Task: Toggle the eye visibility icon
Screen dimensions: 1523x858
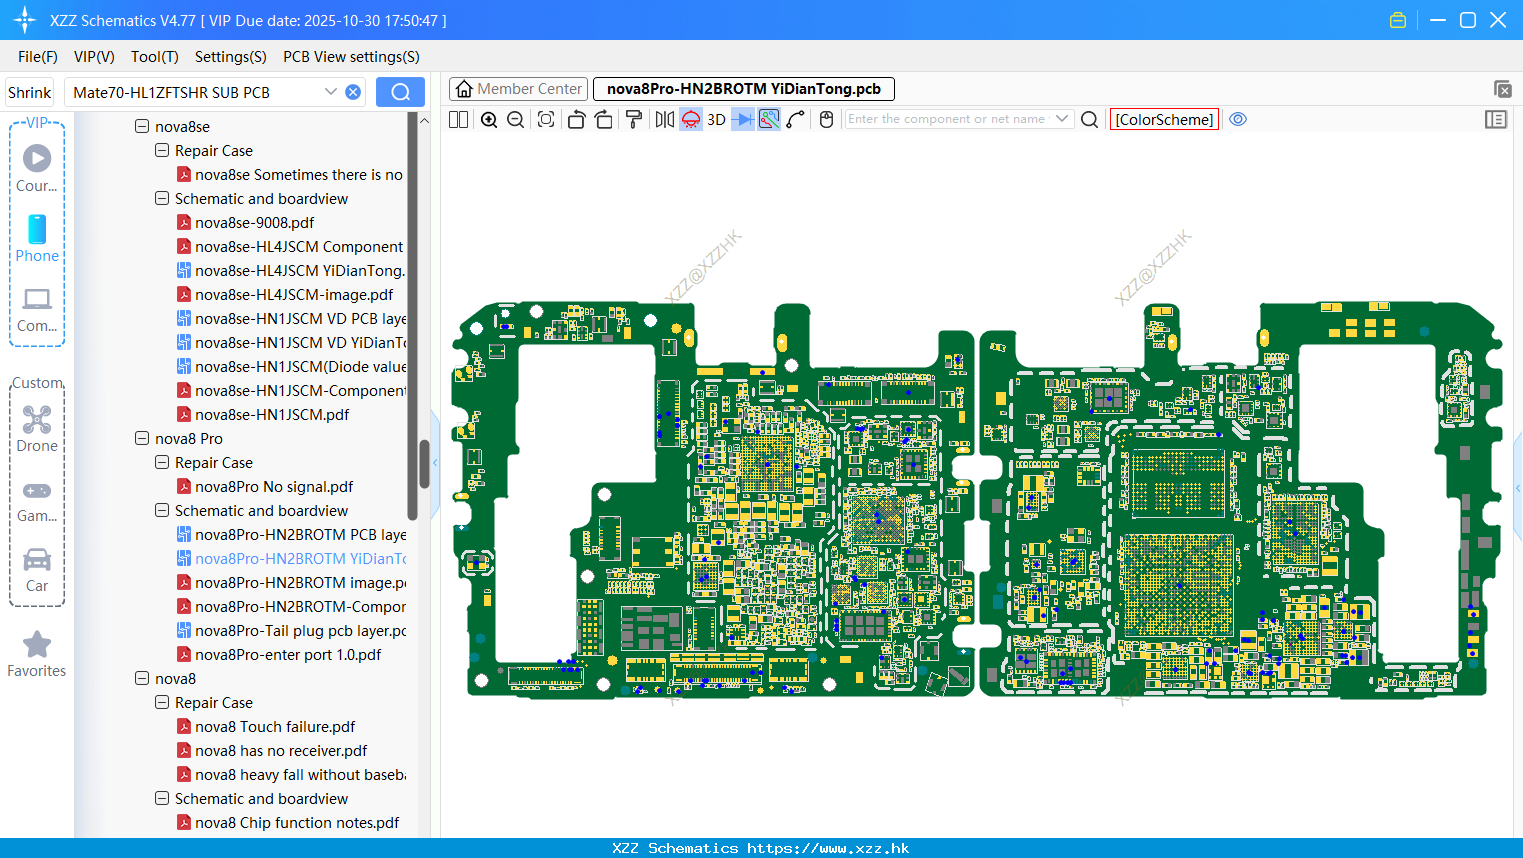Action: pos(1238,119)
